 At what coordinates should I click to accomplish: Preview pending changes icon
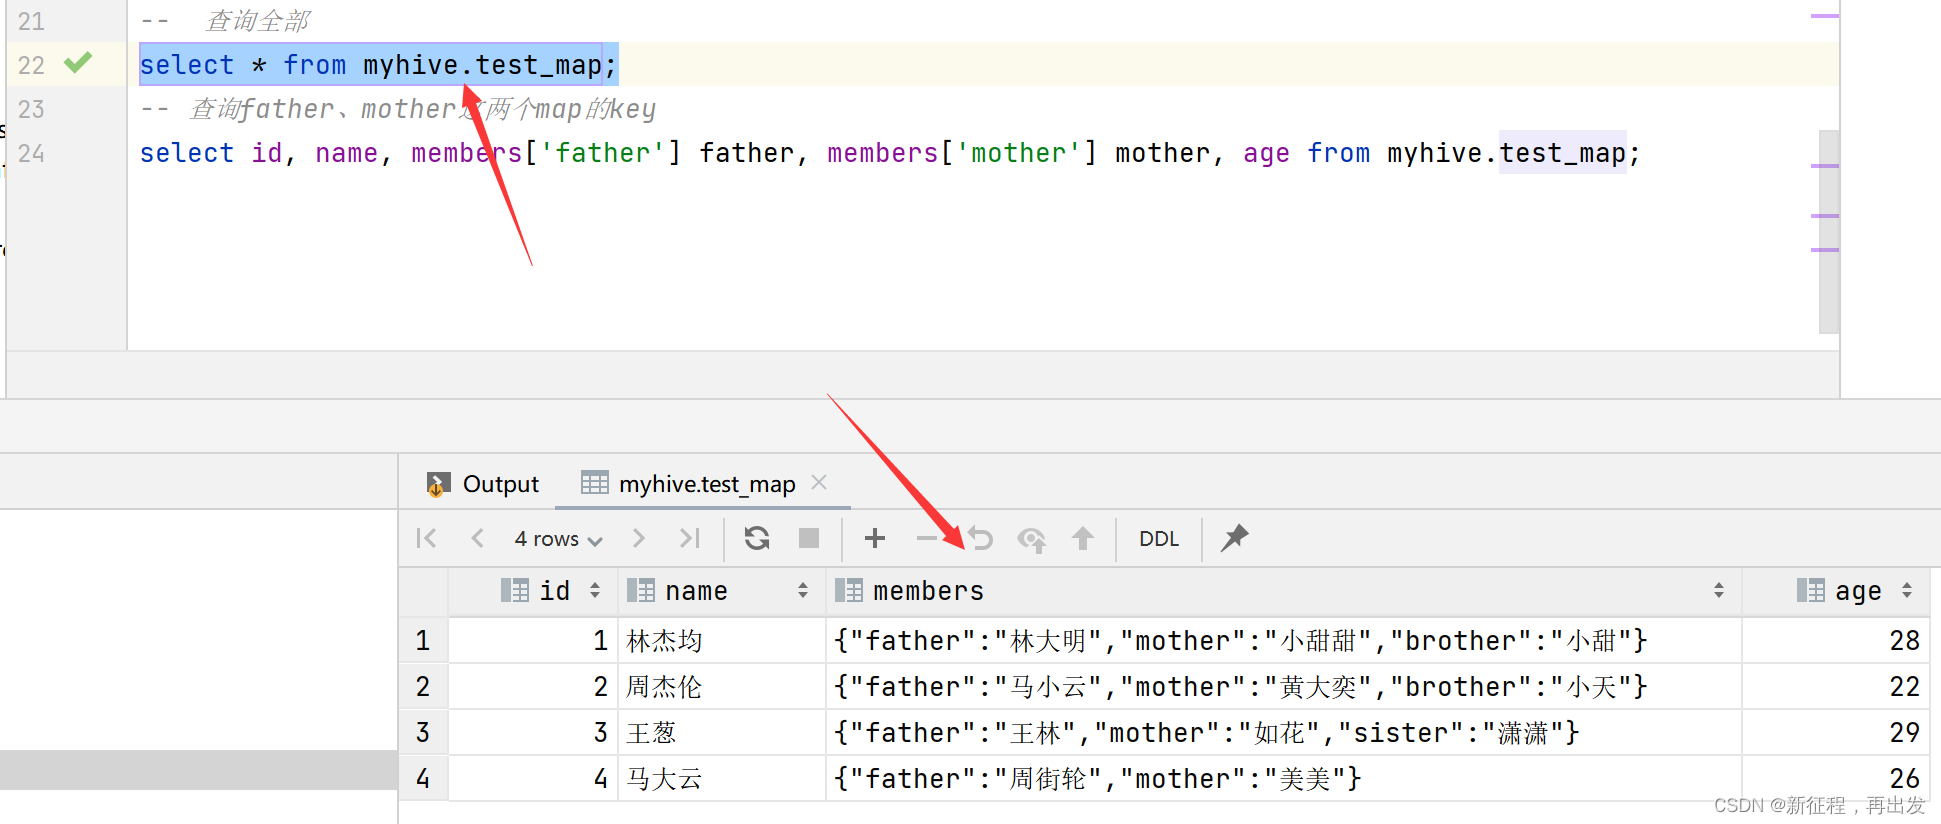pyautogui.click(x=1031, y=539)
